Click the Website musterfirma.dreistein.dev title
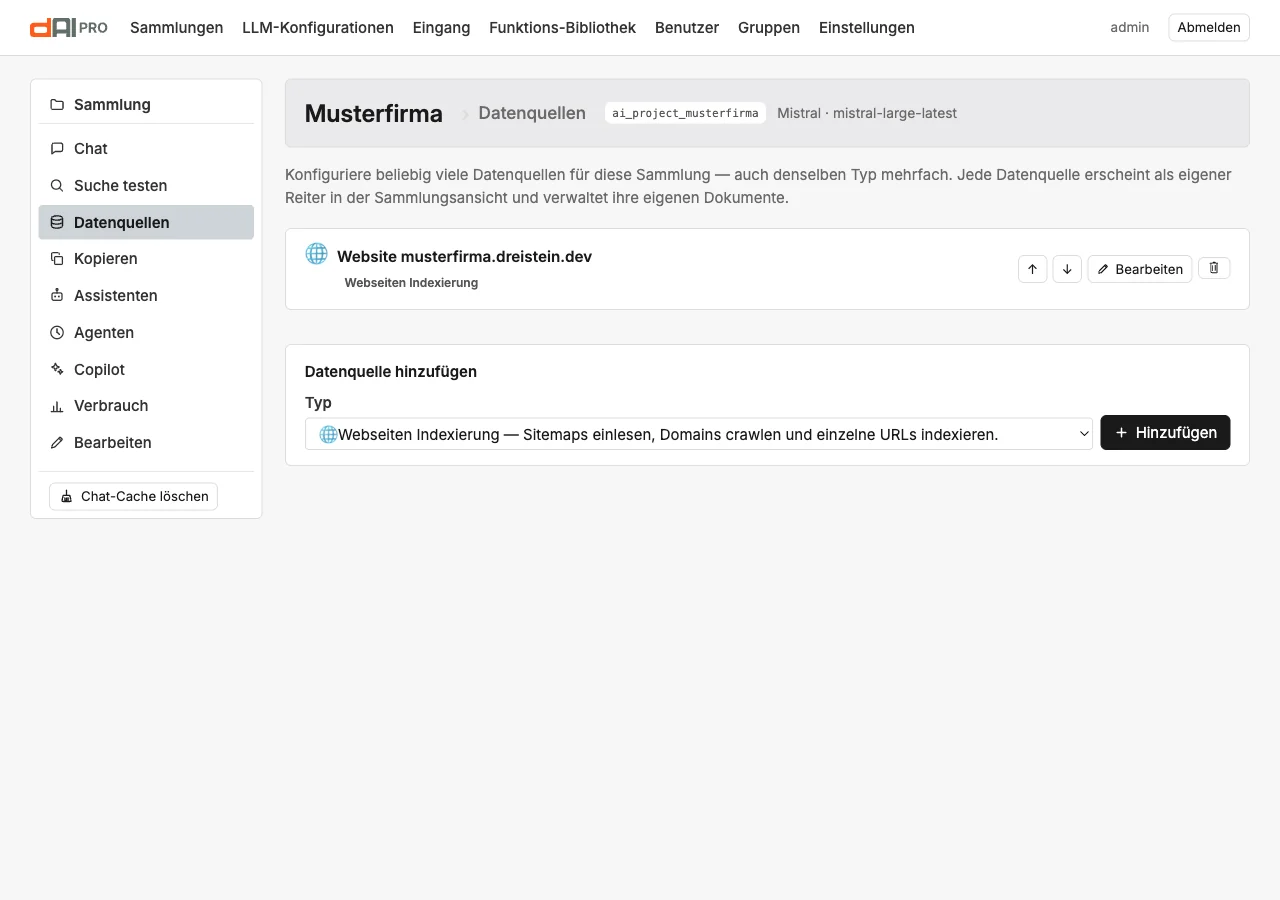Screen dimensions: 1280x900 click(465, 257)
